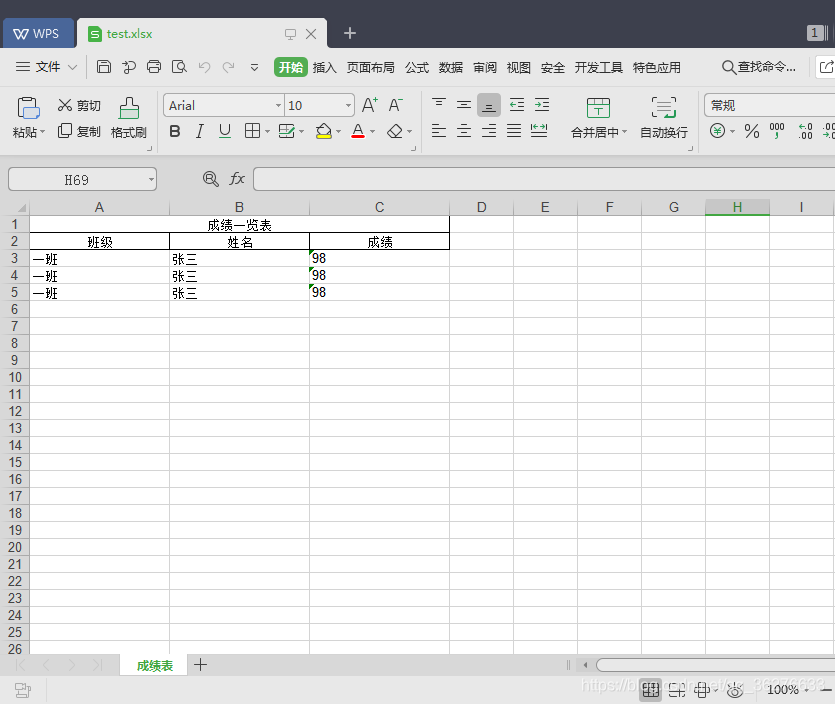Image resolution: width=835 pixels, height=704 pixels.
Task: Click the 粘贴 paste button
Action: (27, 114)
